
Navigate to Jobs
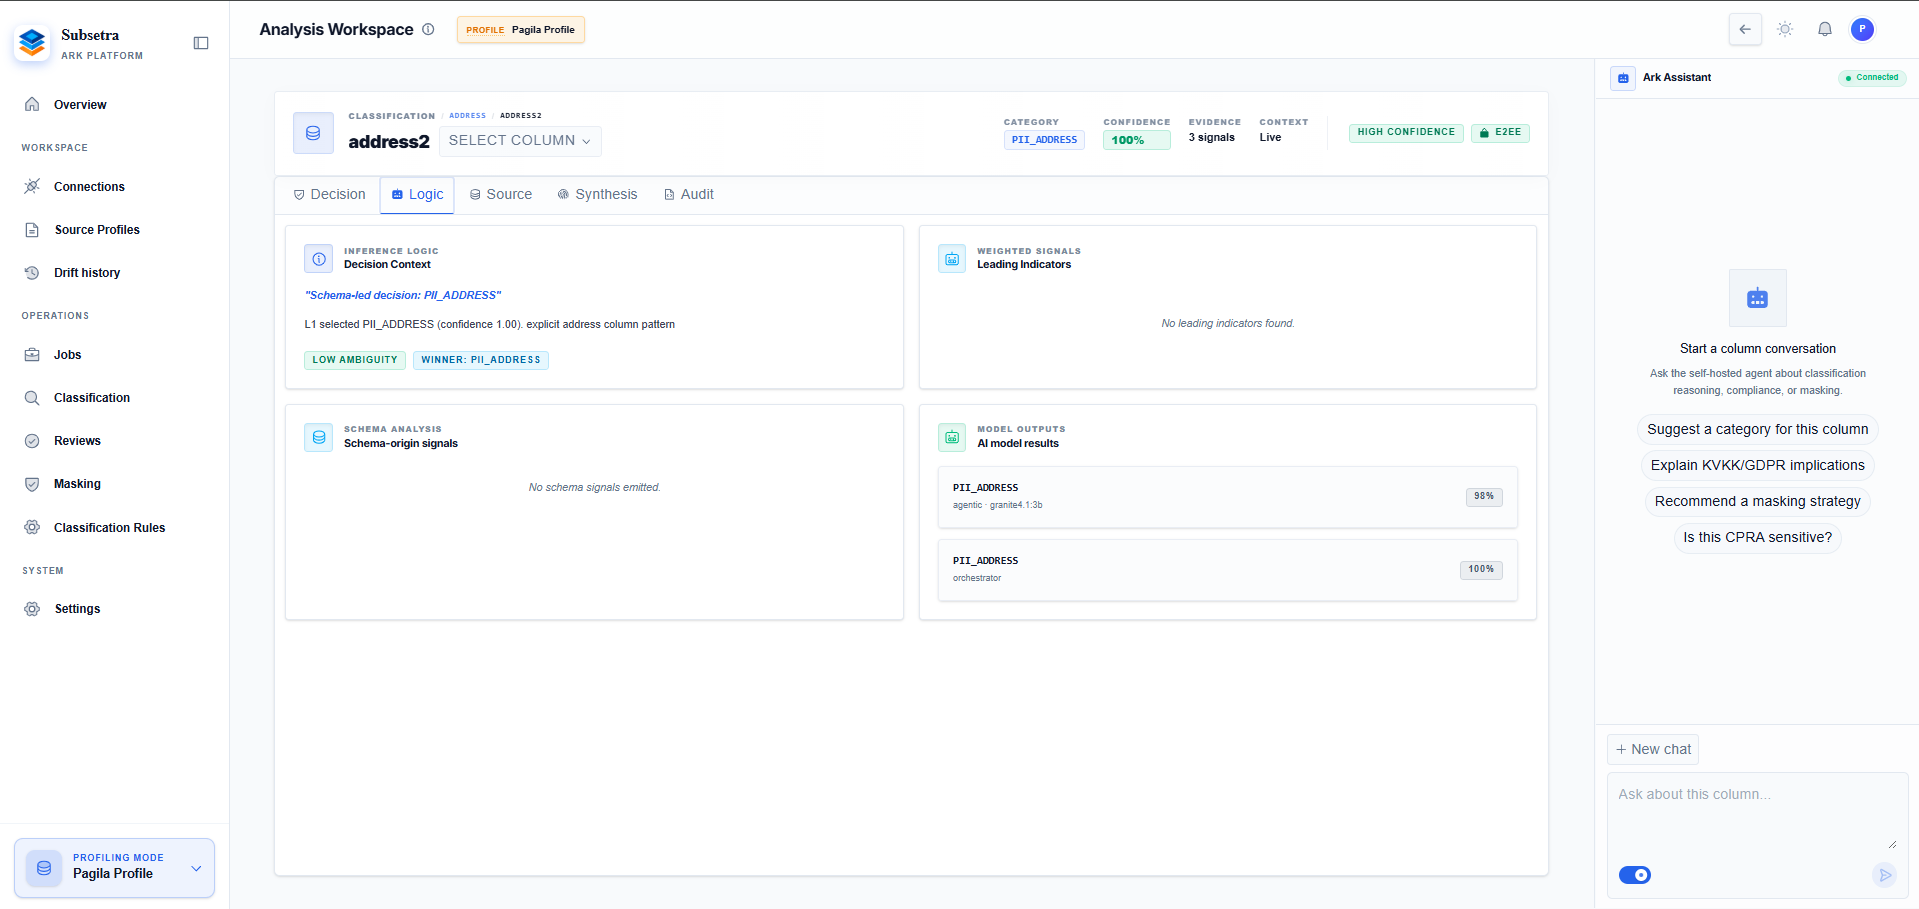[x=68, y=355]
